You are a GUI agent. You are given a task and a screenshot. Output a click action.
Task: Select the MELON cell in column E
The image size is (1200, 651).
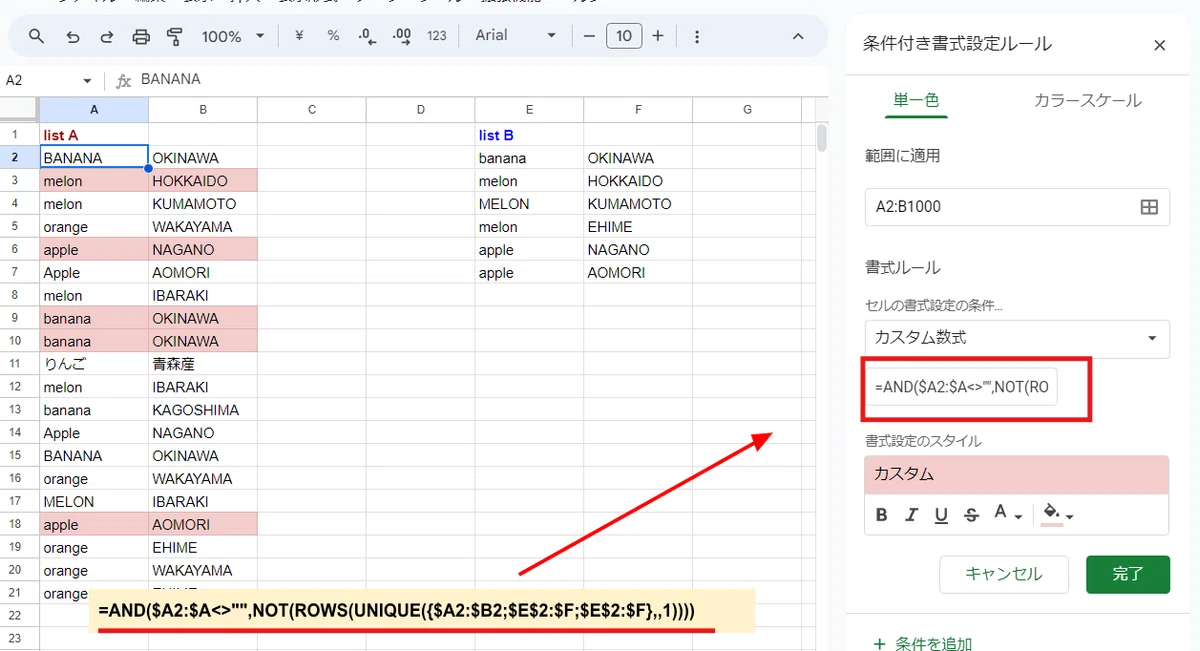point(529,204)
